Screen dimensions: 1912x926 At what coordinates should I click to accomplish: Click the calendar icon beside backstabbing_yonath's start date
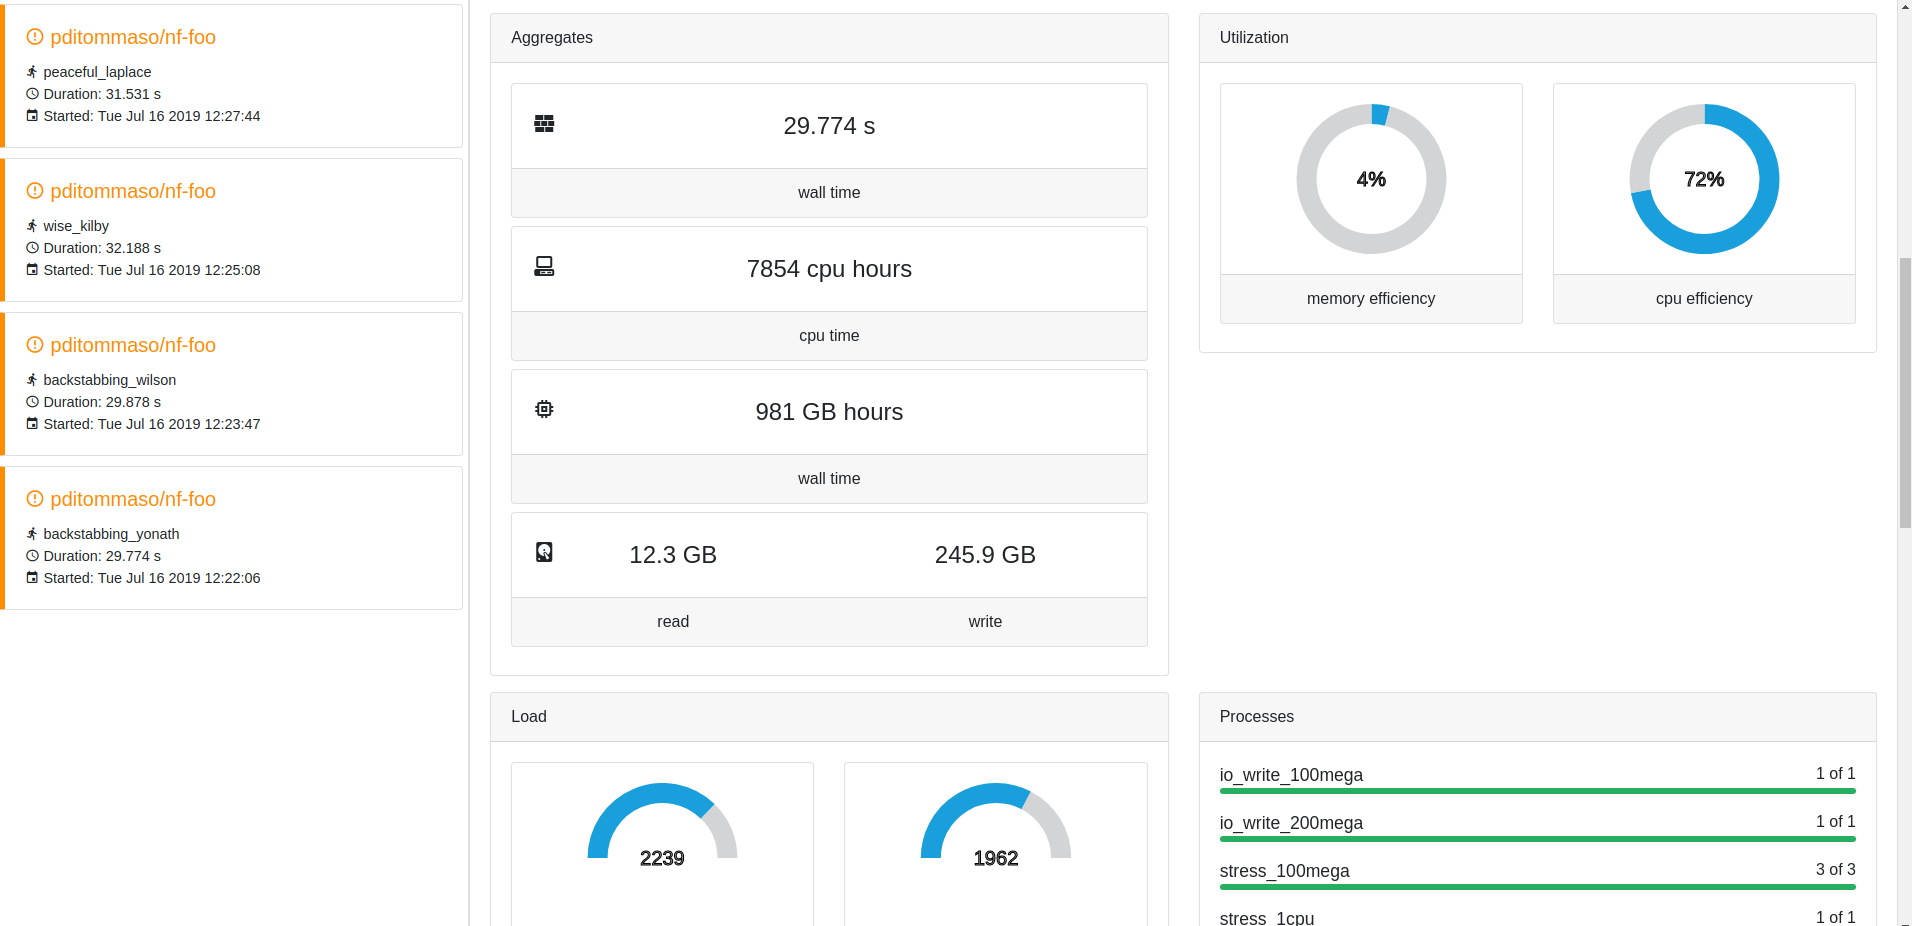click(31, 578)
